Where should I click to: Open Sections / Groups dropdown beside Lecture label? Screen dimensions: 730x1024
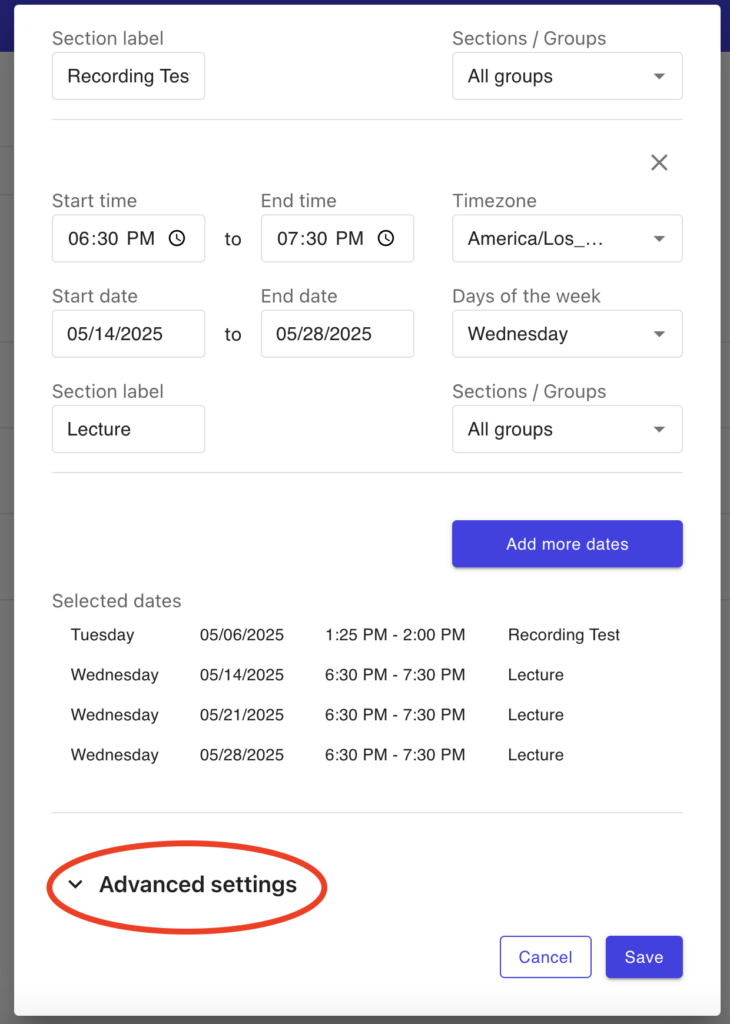pos(567,429)
